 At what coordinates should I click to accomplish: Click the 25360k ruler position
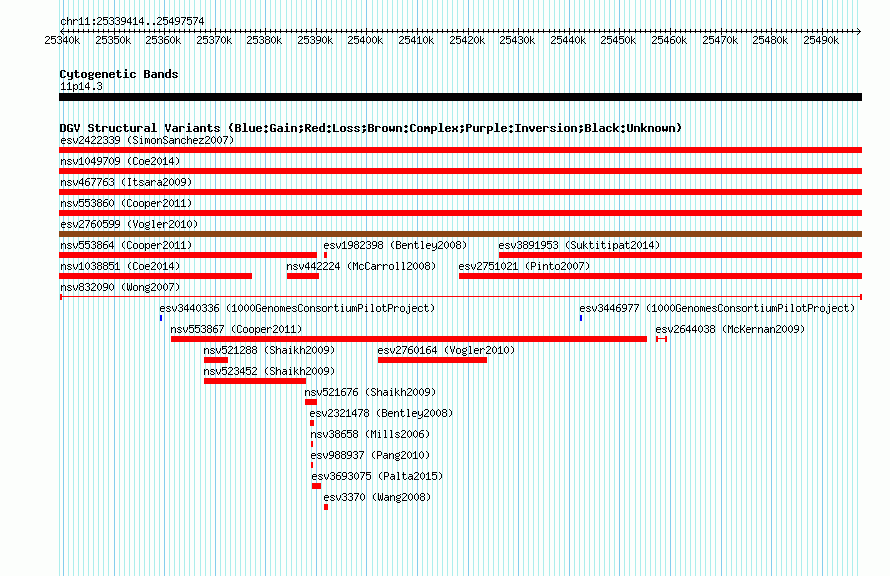pos(163,40)
